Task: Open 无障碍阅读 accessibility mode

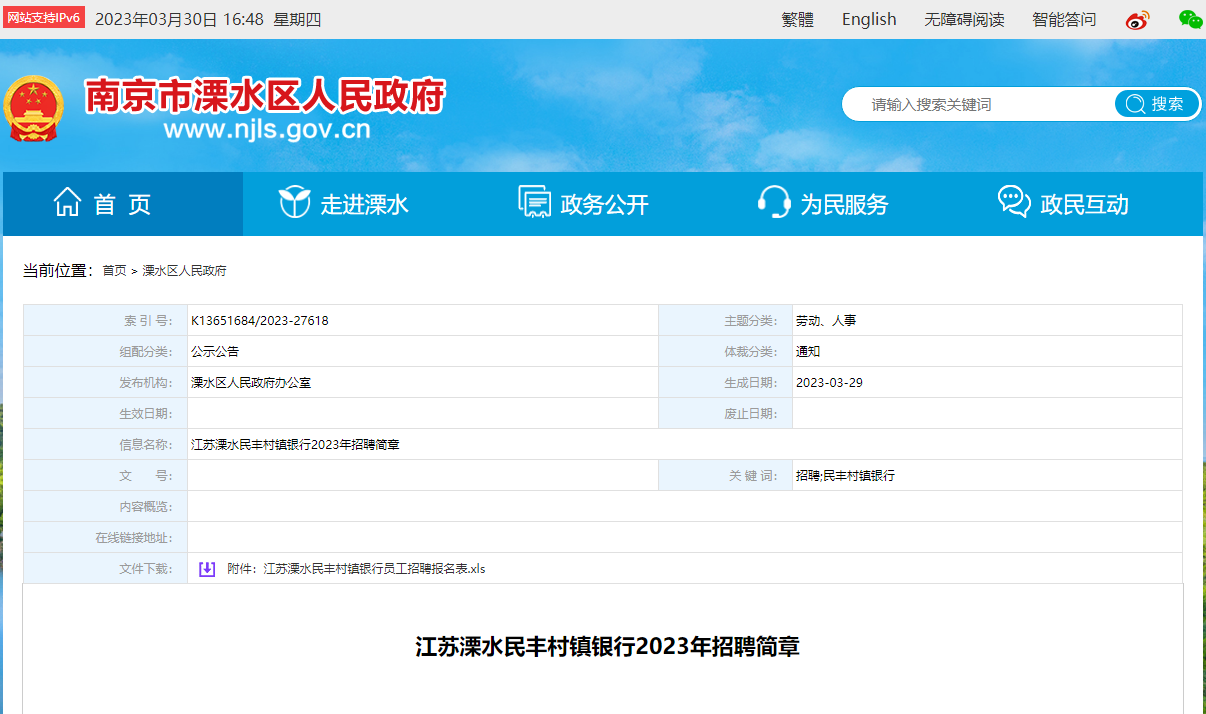Action: click(x=963, y=20)
